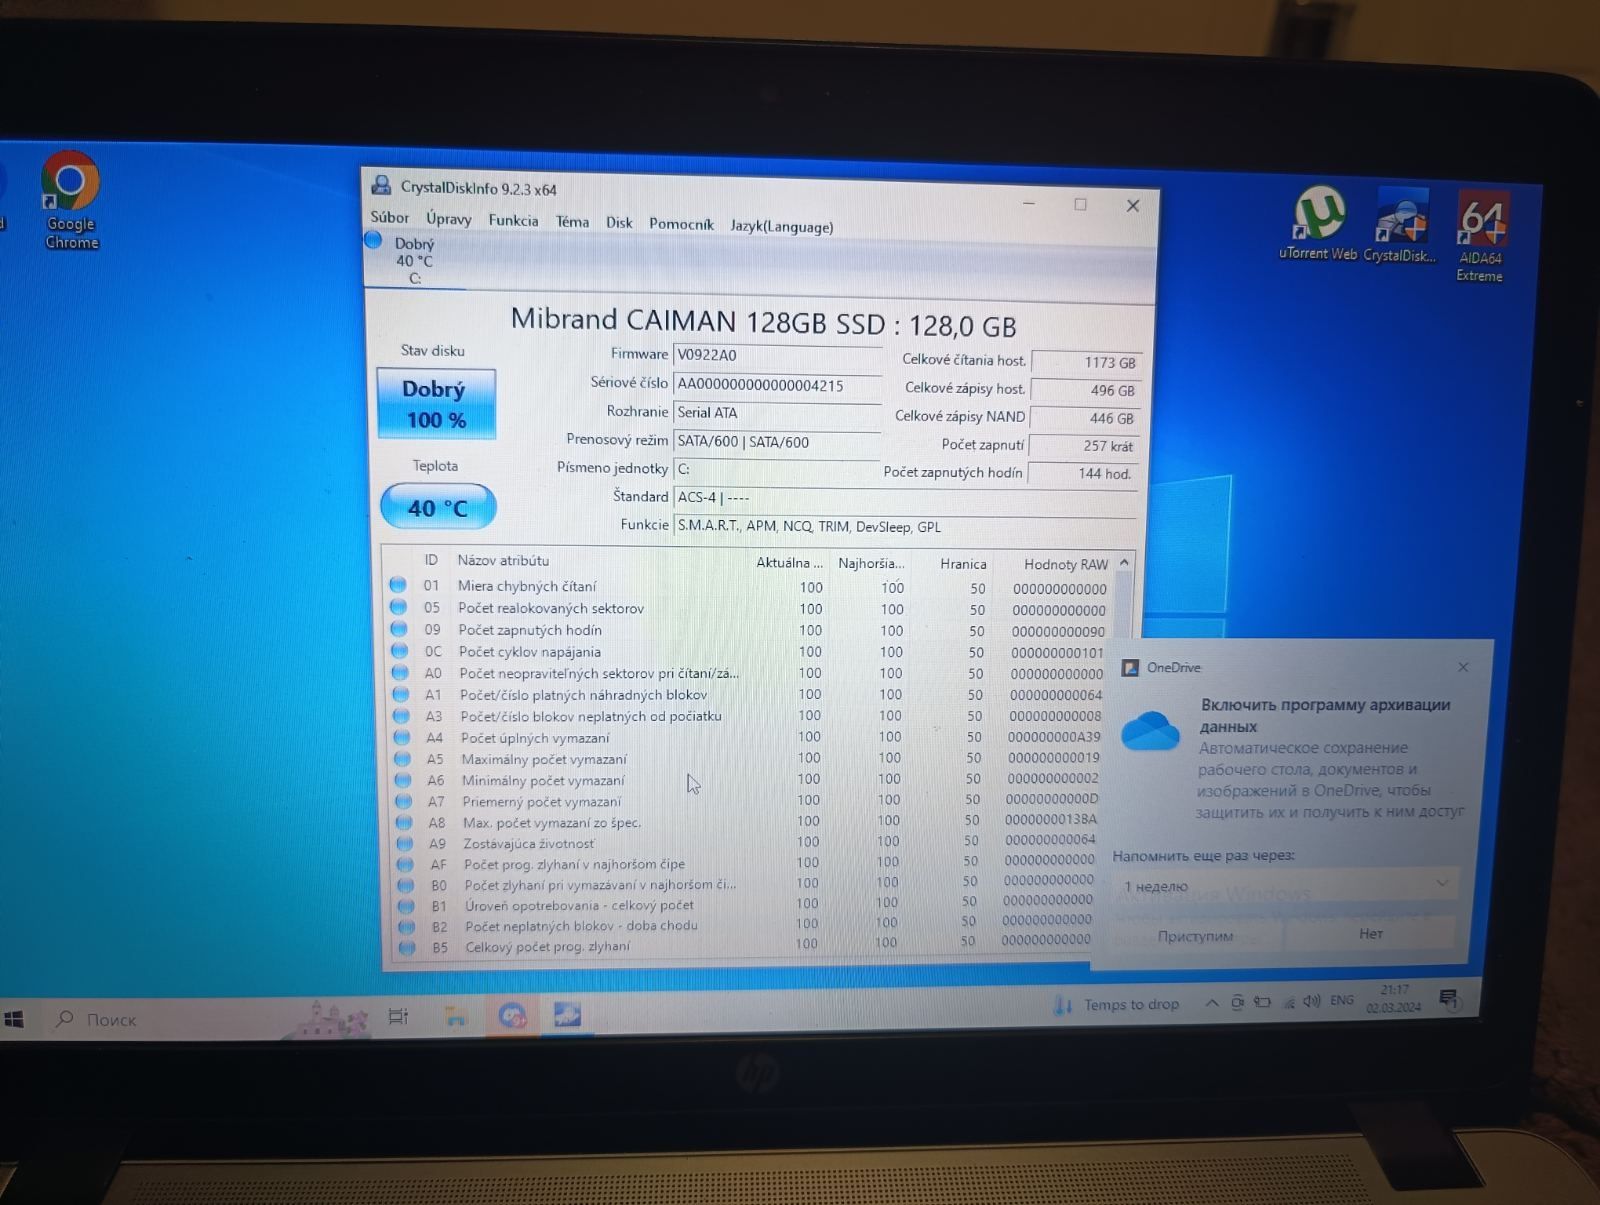
Task: Click the Приступим button in OneDrive
Action: (1195, 935)
